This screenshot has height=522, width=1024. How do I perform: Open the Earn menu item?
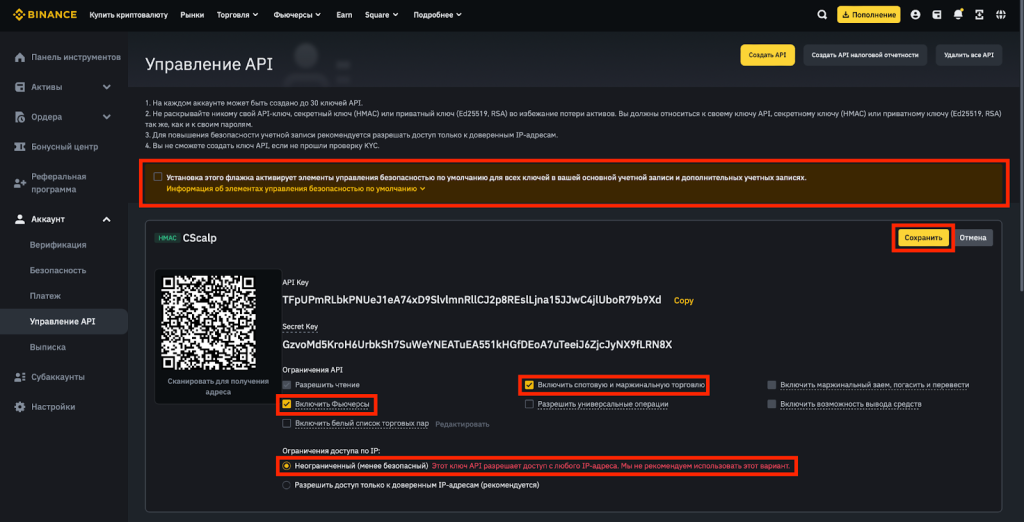tap(344, 14)
